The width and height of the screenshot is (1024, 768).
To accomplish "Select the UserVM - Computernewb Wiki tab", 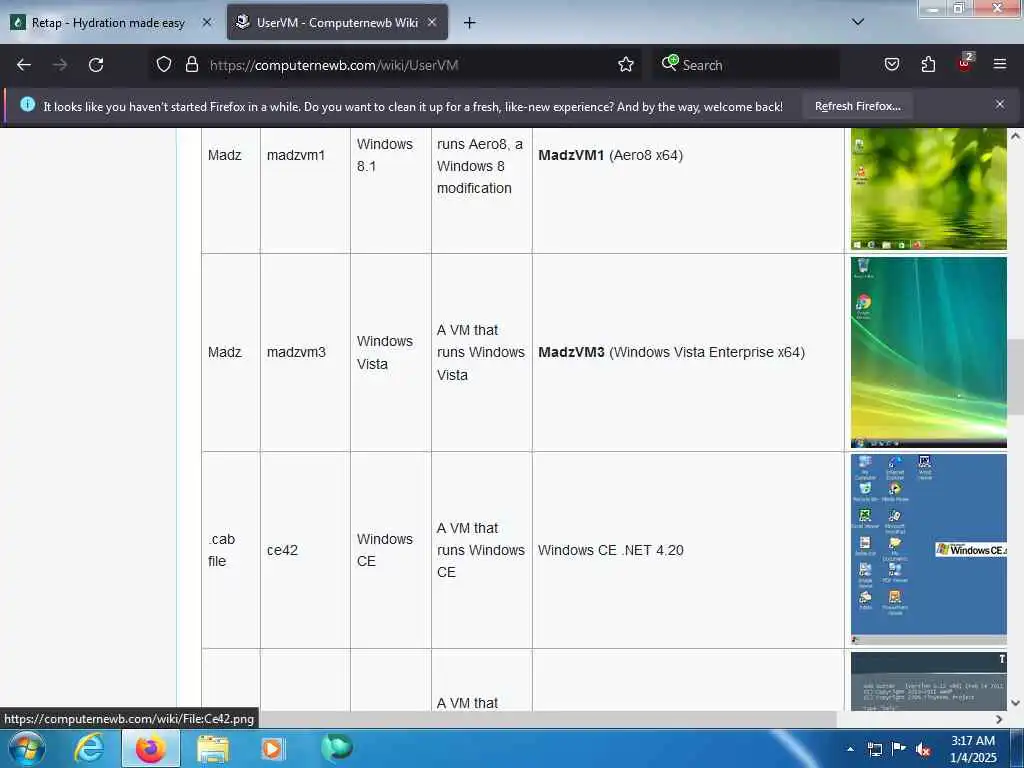I will pos(337,23).
